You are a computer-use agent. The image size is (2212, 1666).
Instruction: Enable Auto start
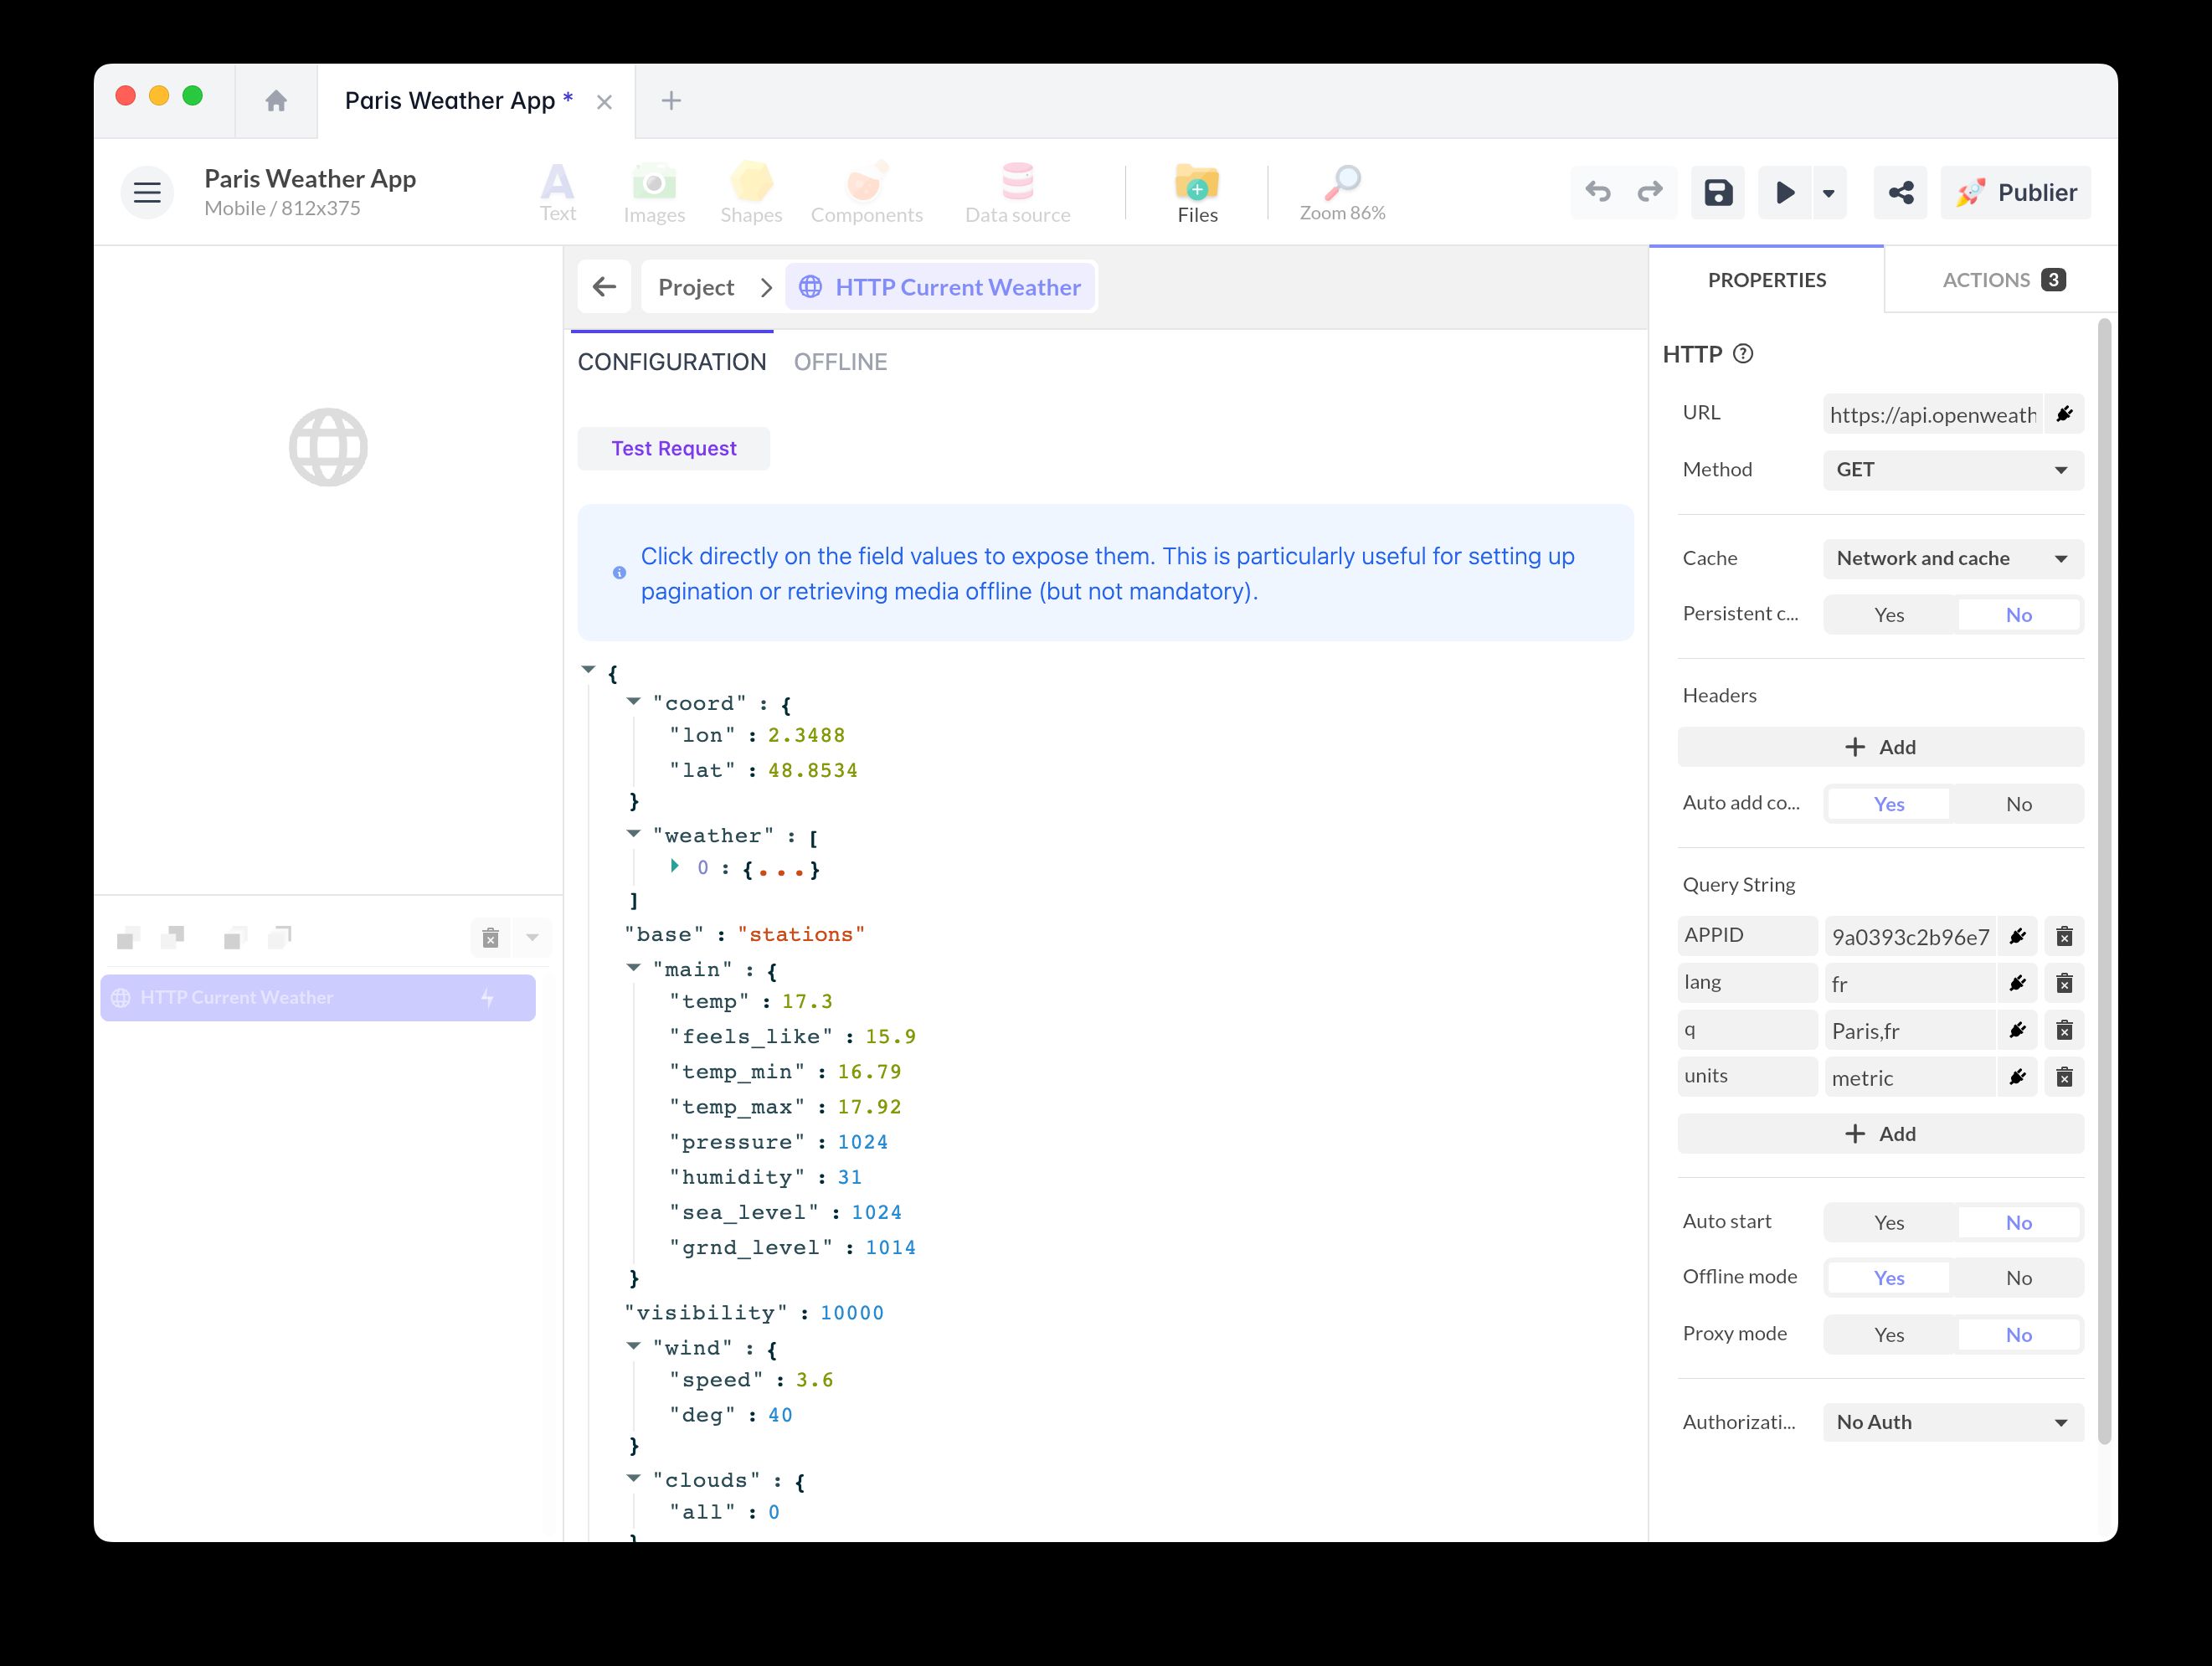click(x=1888, y=1222)
